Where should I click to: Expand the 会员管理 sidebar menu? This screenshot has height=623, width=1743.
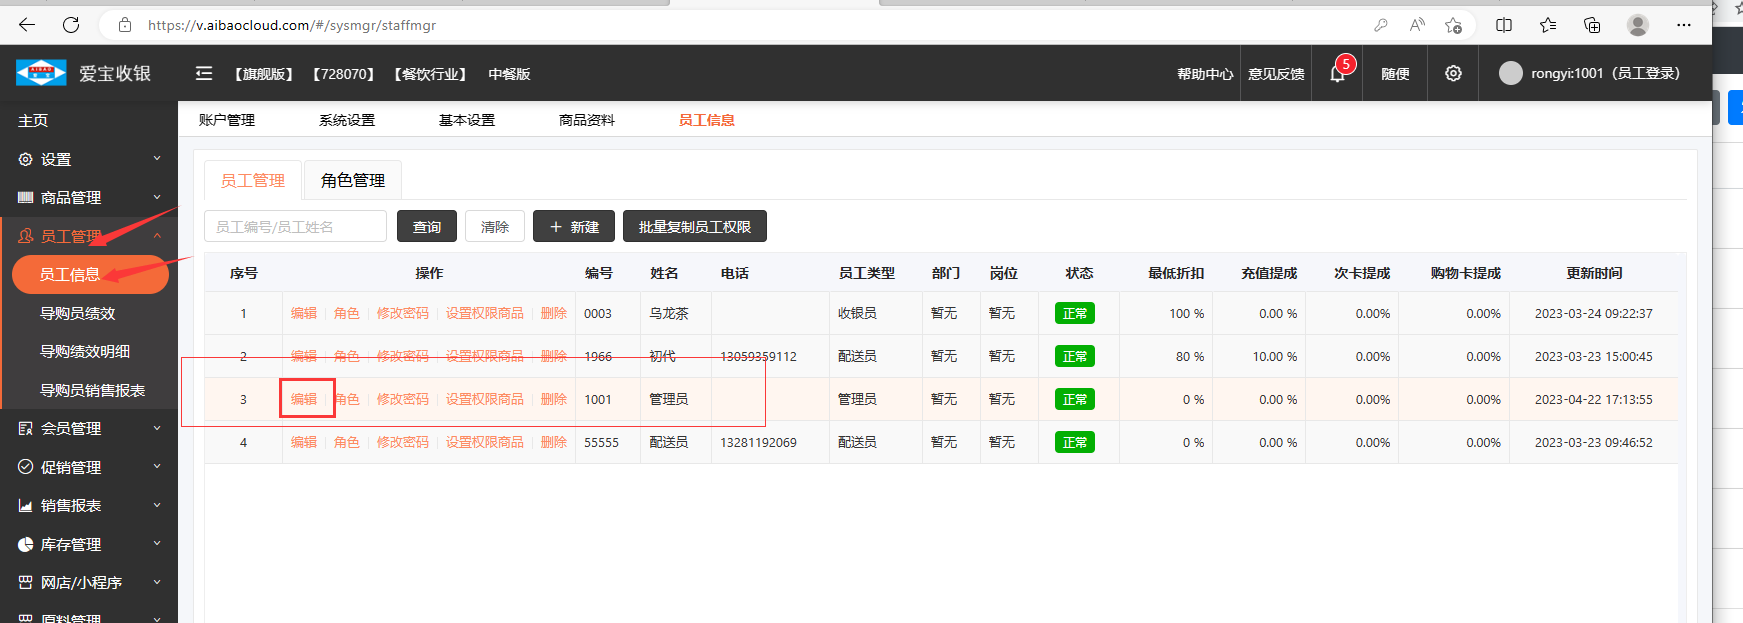point(88,429)
